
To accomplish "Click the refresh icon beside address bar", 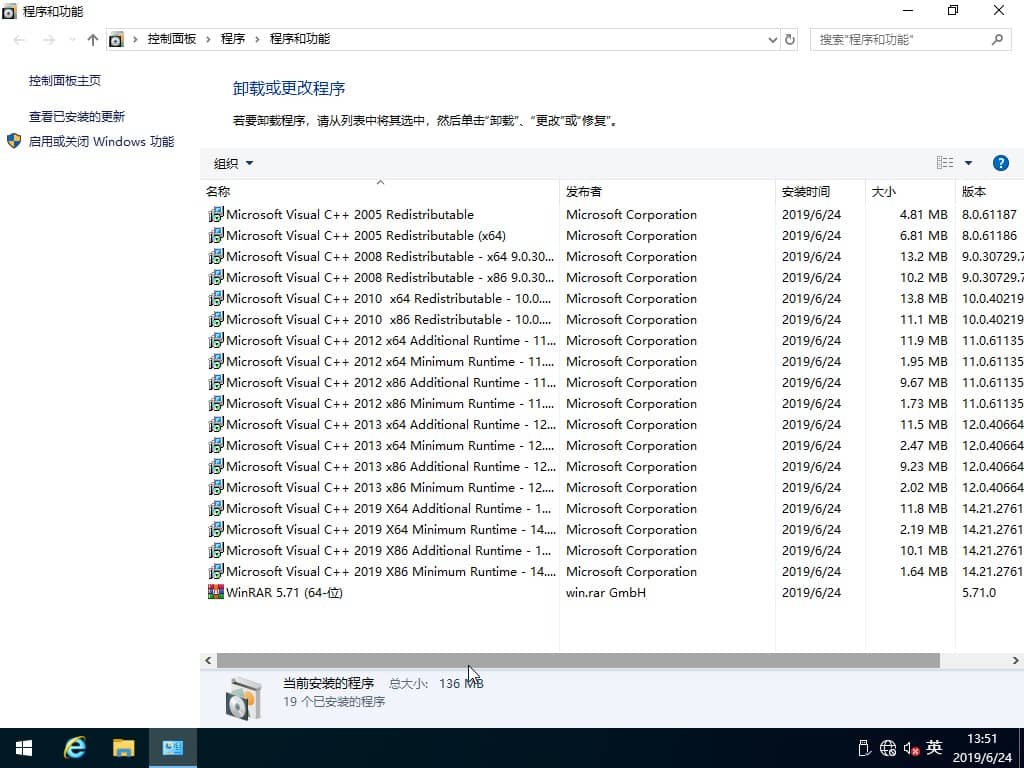I will point(789,39).
